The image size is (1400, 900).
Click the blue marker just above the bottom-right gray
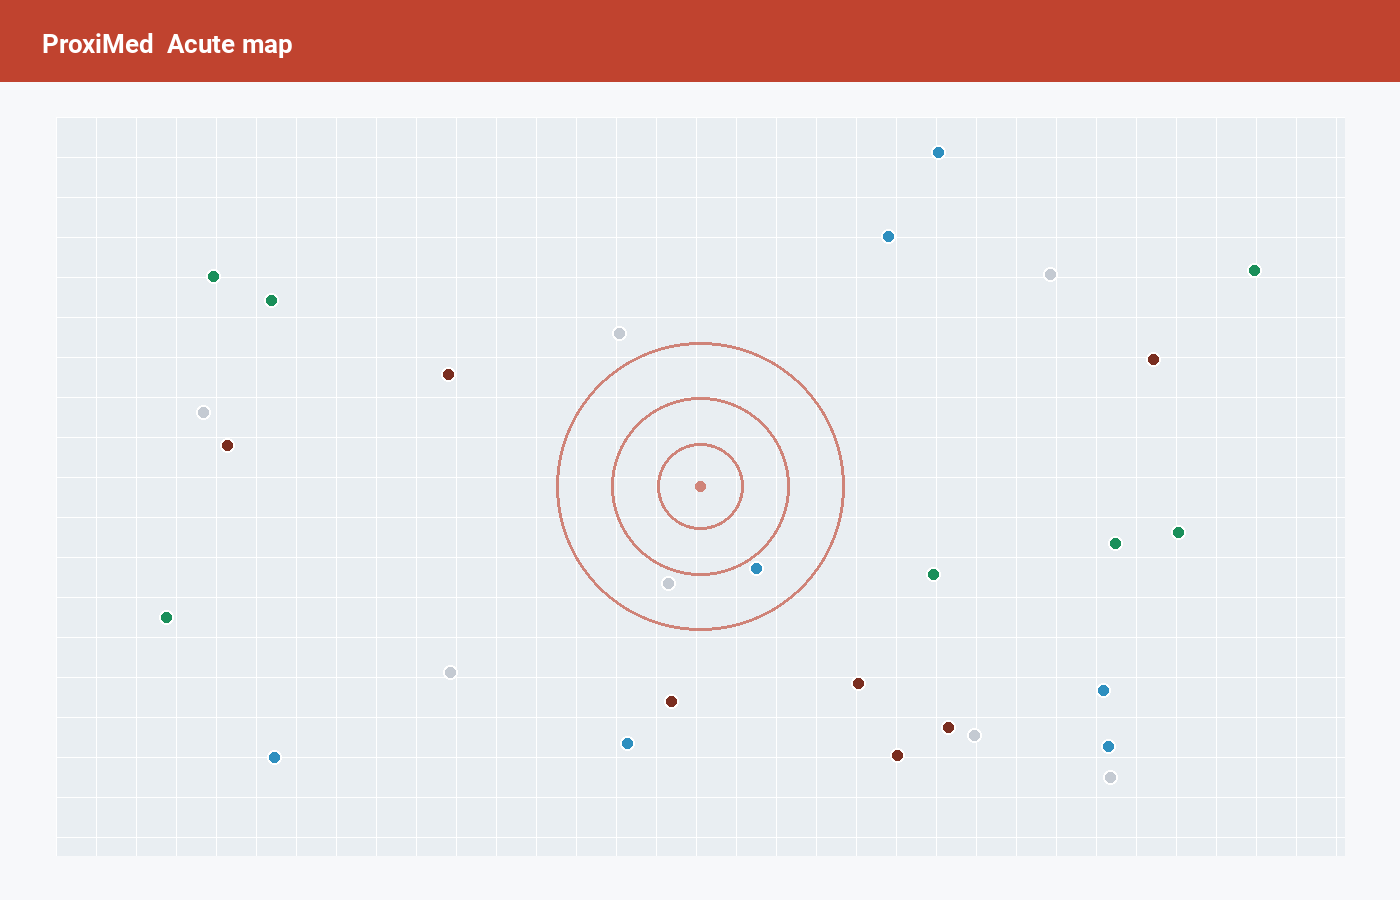coord(1108,746)
